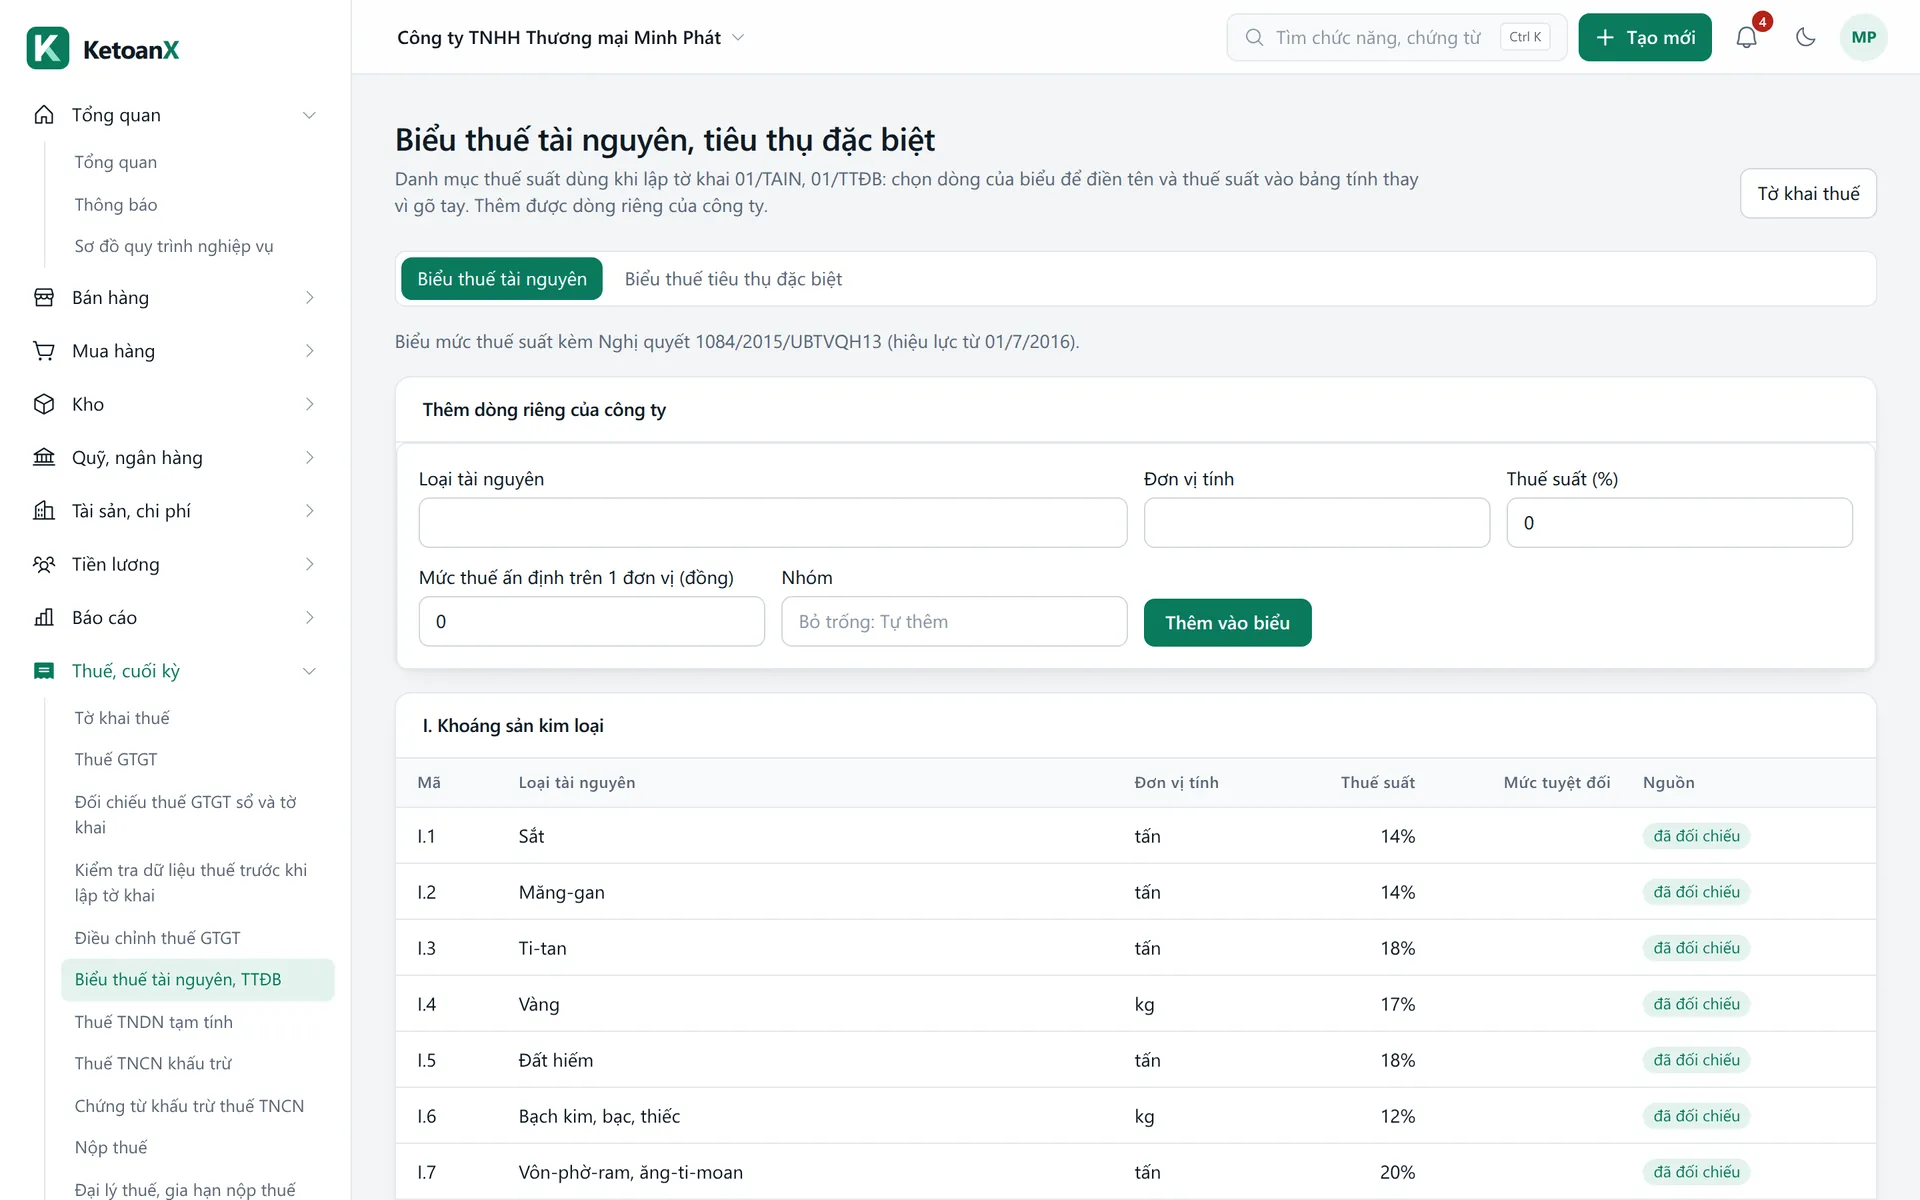This screenshot has width=1920, height=1200.
Task: Click the Mua hàng cart icon
Action: click(44, 351)
